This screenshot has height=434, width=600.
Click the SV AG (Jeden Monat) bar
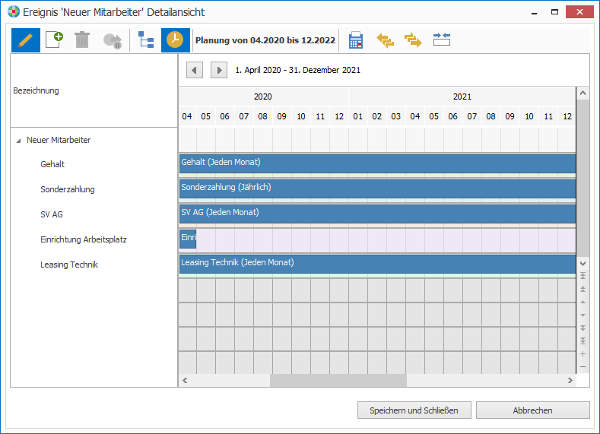[x=378, y=214]
